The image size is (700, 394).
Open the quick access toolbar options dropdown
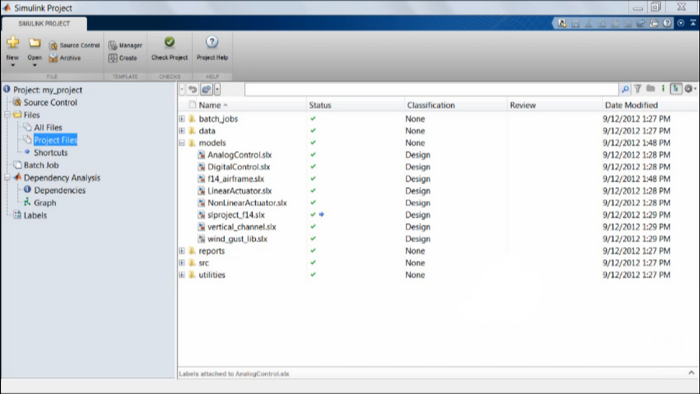(680, 23)
